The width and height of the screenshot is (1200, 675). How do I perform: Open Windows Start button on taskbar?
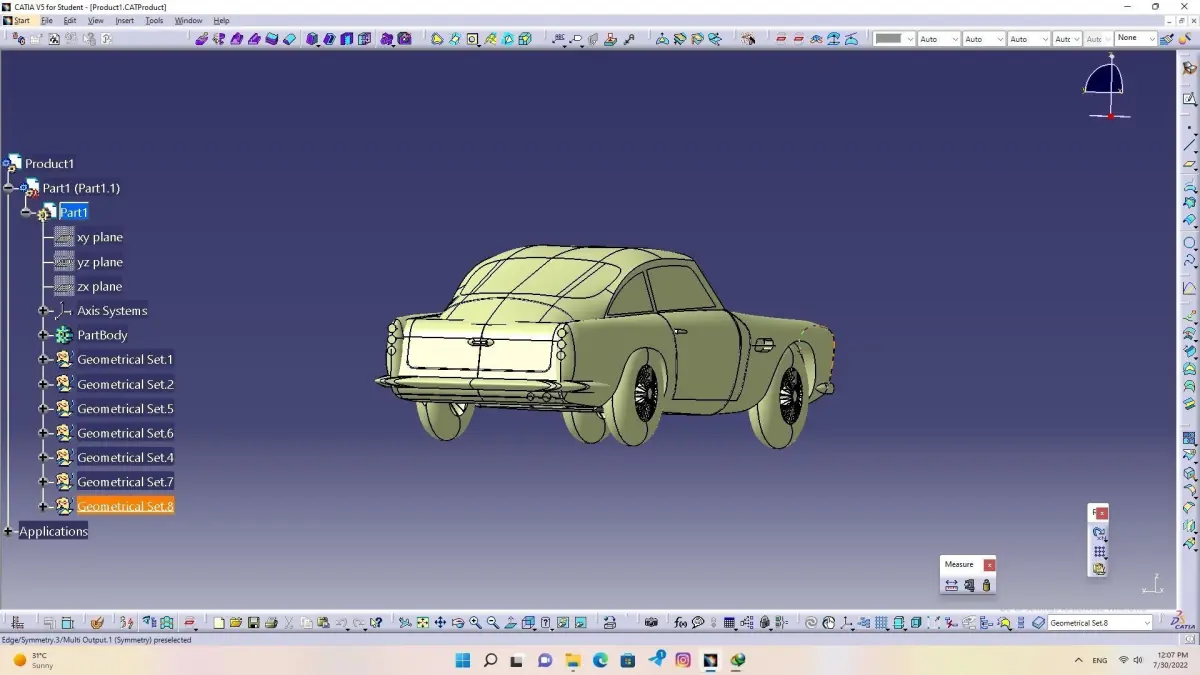pos(463,660)
